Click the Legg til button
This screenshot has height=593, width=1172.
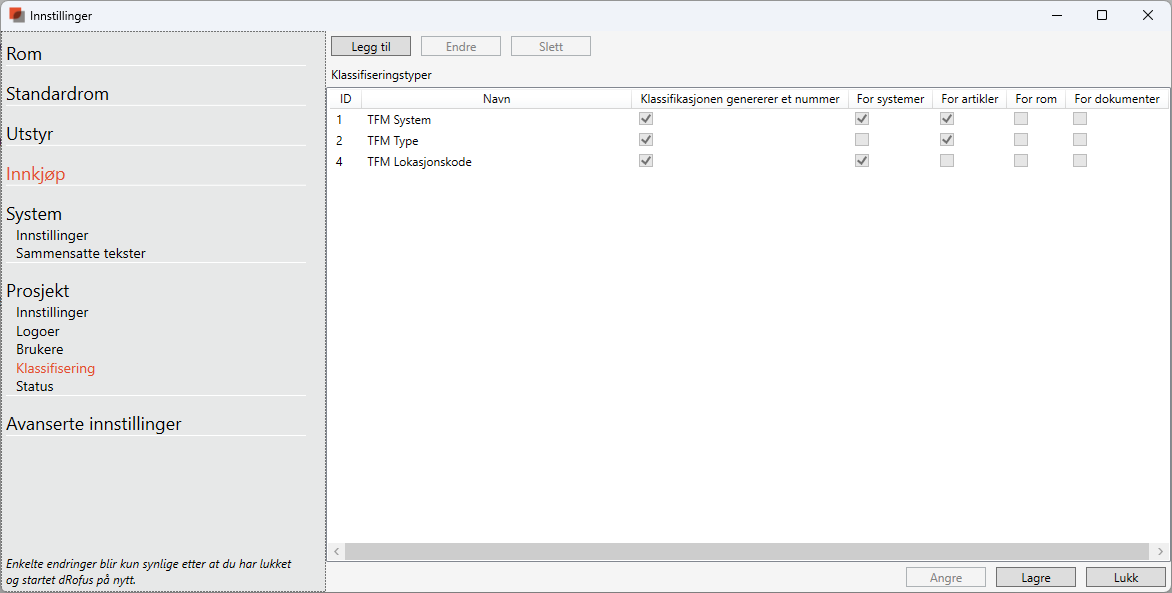point(371,47)
